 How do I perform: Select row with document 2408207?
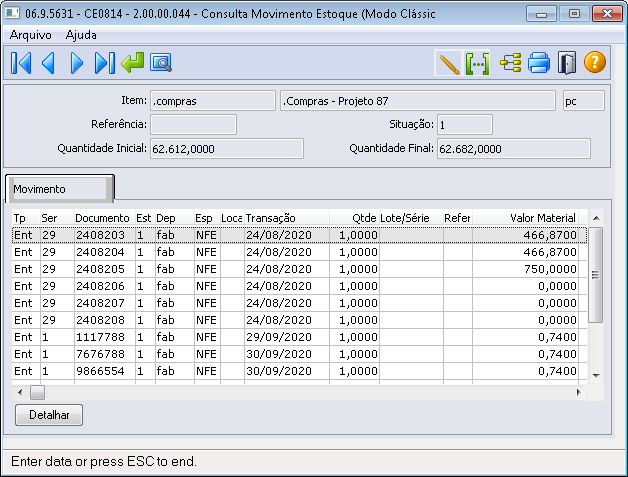tap(299, 303)
